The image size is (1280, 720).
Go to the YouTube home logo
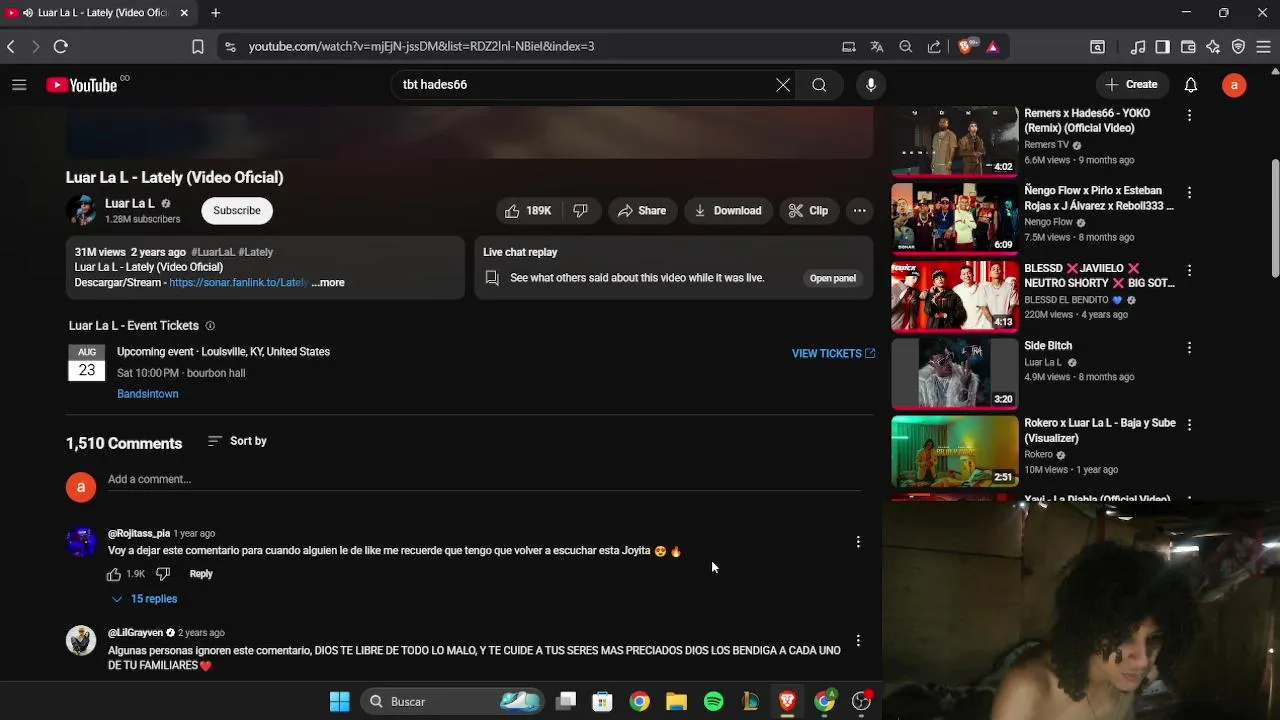[x=82, y=85]
